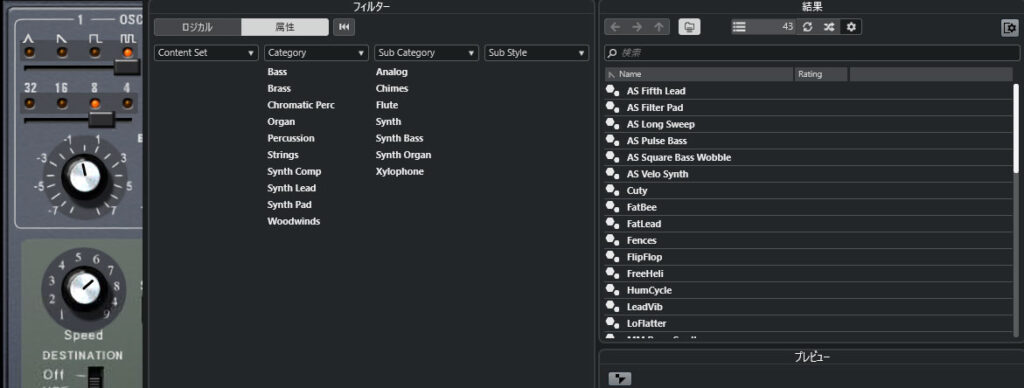Open results gear settings
Screen dimensions: 1024x388
click(850, 27)
